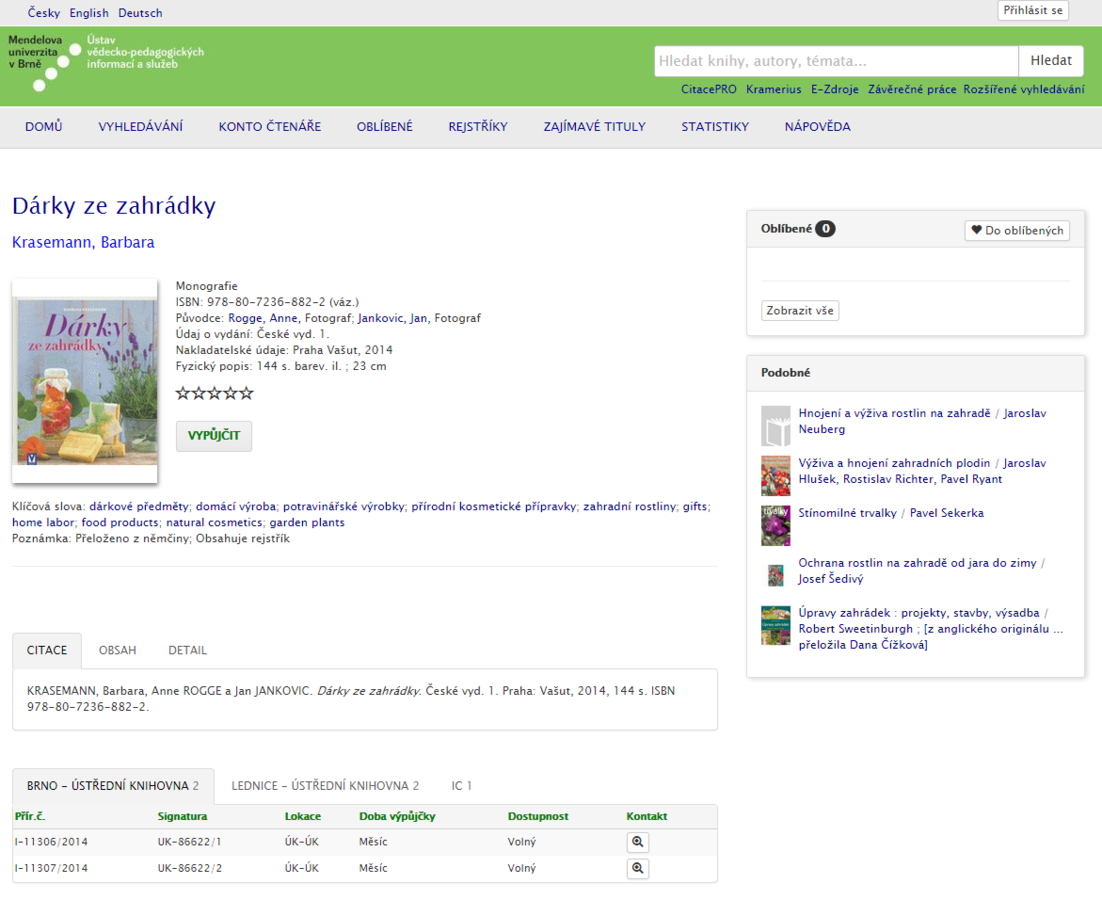Open keyword natural cosmetics
This screenshot has height=900, width=1102.
click(x=214, y=523)
